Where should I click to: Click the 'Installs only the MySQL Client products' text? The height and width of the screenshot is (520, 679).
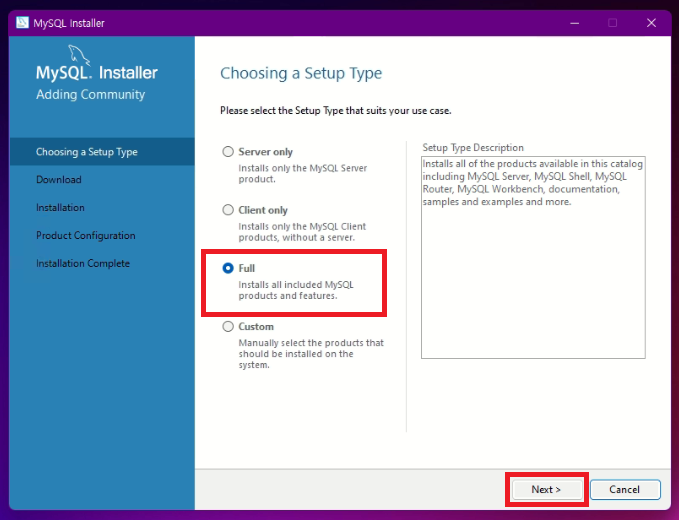click(302, 232)
